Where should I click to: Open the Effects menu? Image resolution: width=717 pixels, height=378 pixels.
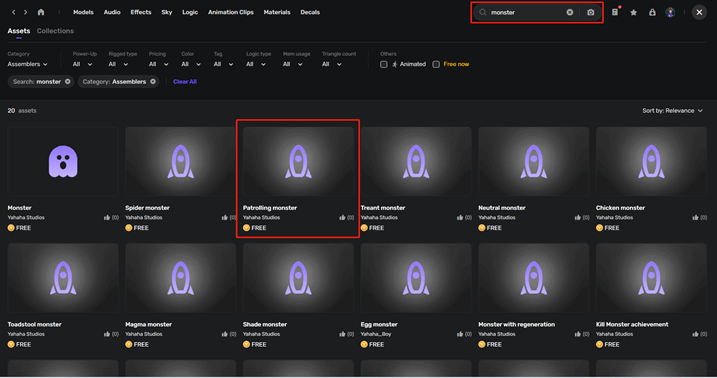coord(141,12)
